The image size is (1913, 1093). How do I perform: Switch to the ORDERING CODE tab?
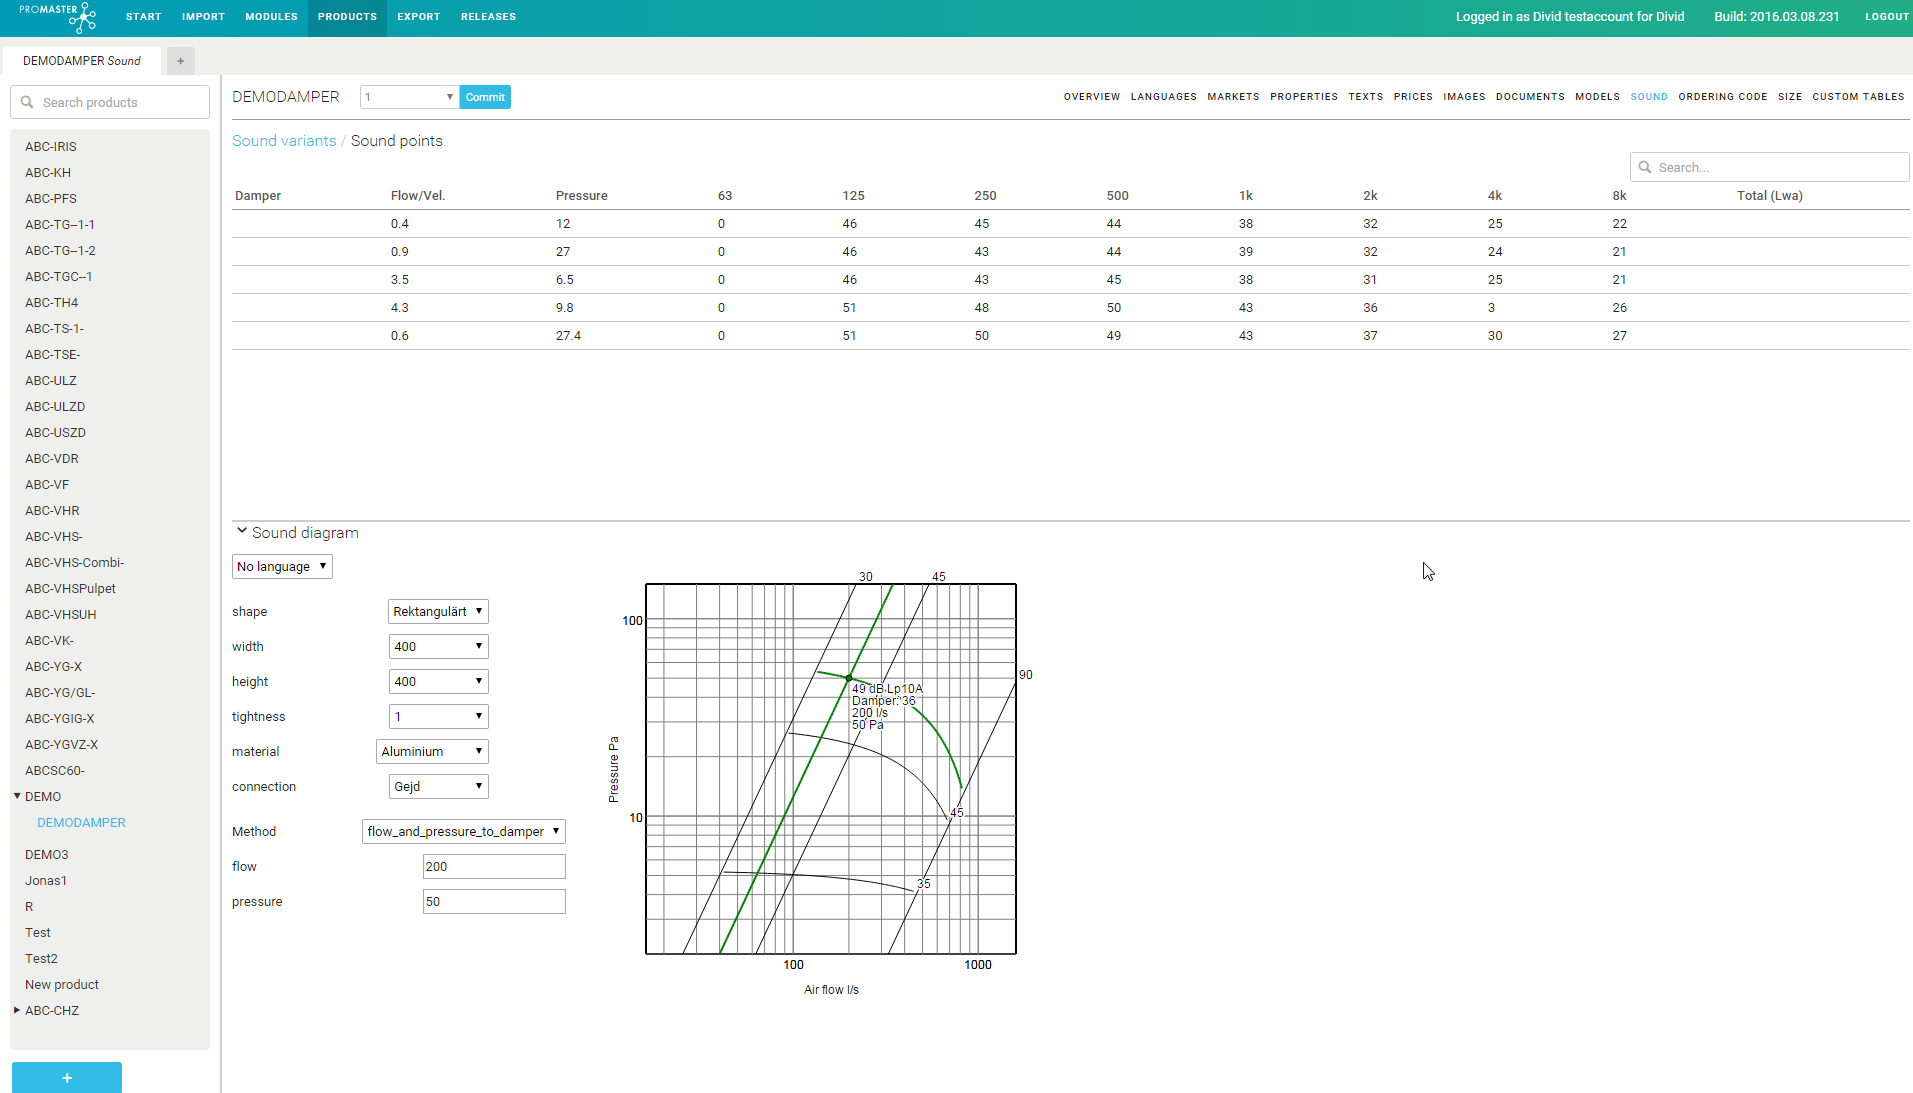click(1722, 97)
